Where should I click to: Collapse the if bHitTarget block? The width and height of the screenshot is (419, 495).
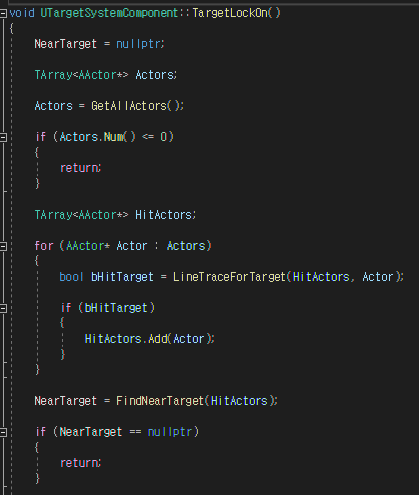click(3, 308)
